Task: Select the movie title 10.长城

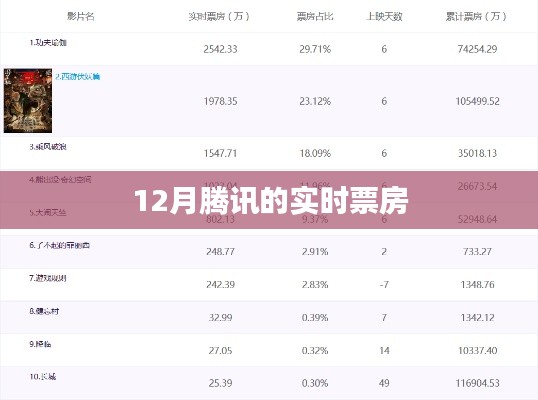Action: coord(43,377)
